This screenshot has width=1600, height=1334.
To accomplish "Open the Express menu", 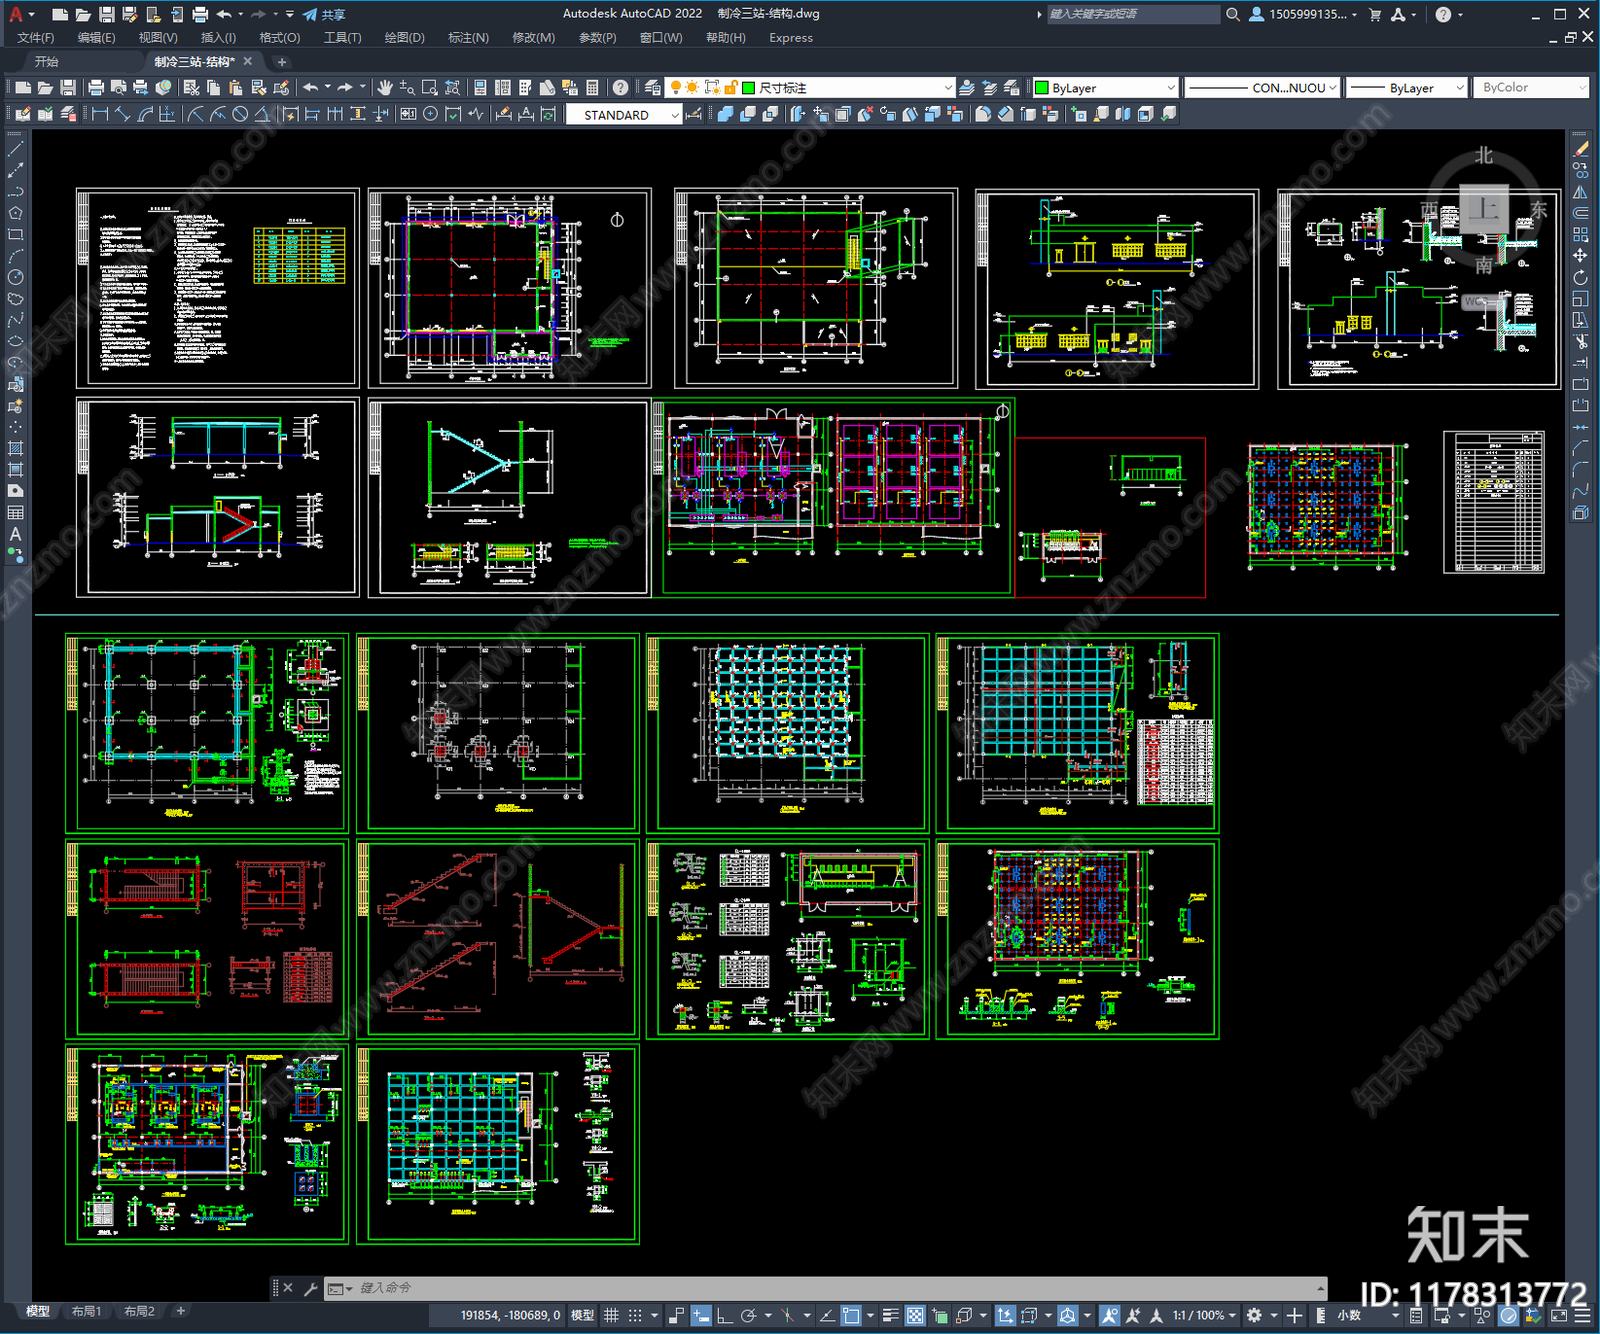I will point(791,38).
